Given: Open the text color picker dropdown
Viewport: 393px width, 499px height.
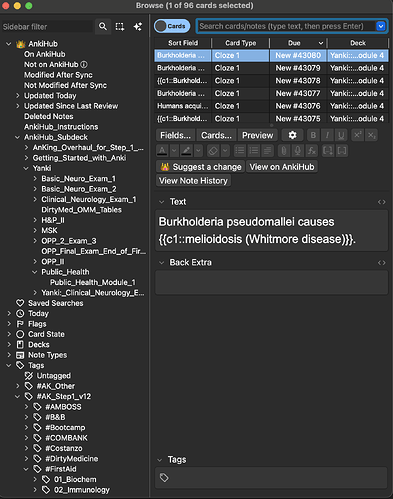Looking at the screenshot, I should 174,151.
